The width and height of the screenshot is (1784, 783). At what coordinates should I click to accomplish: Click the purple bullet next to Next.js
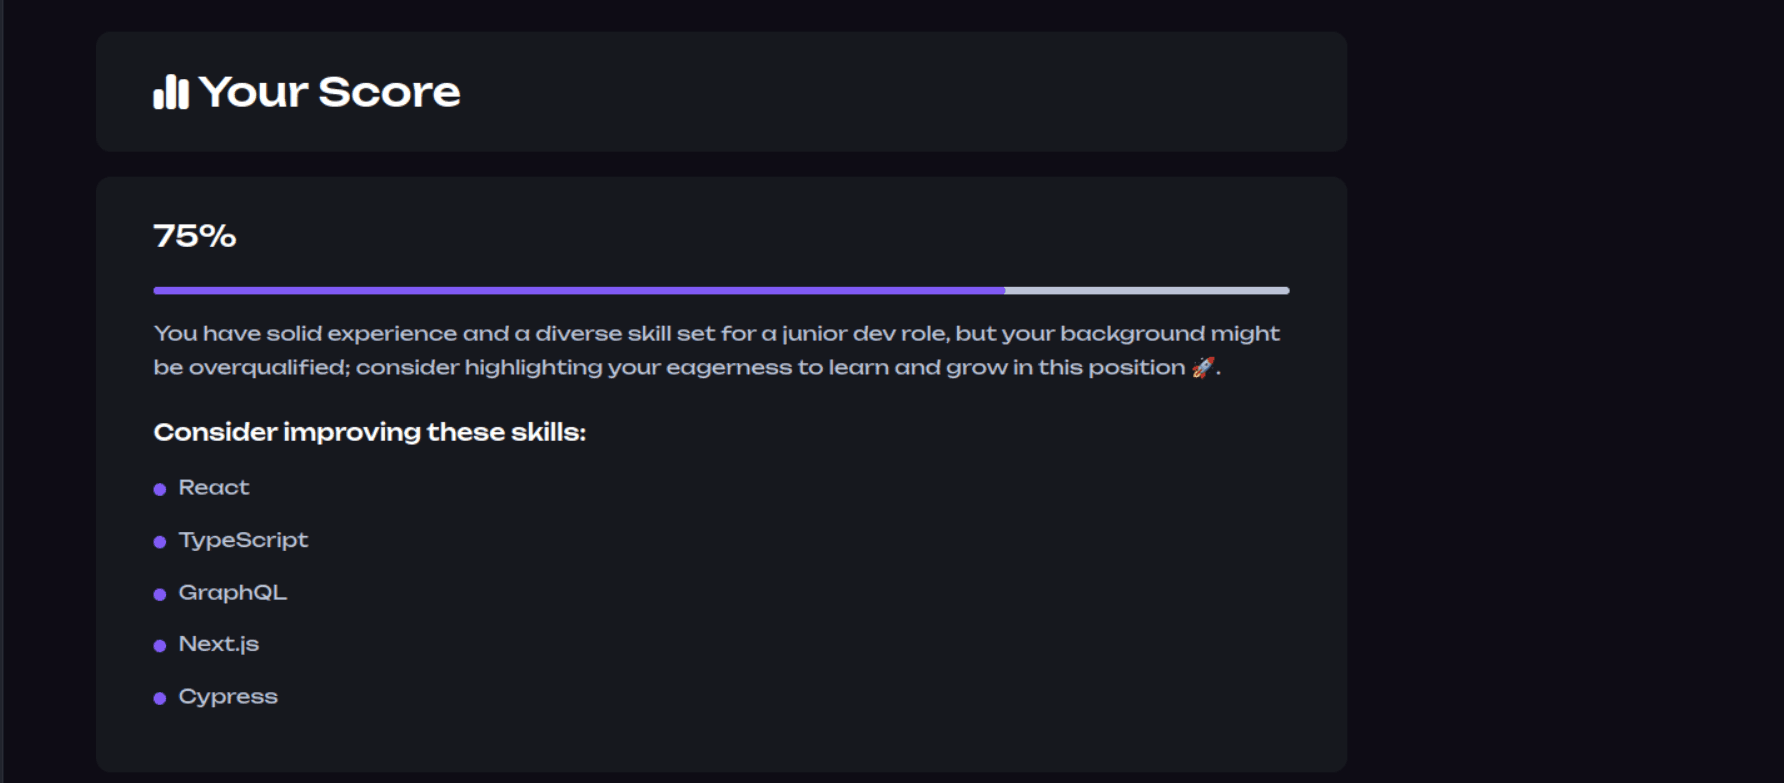(x=159, y=646)
